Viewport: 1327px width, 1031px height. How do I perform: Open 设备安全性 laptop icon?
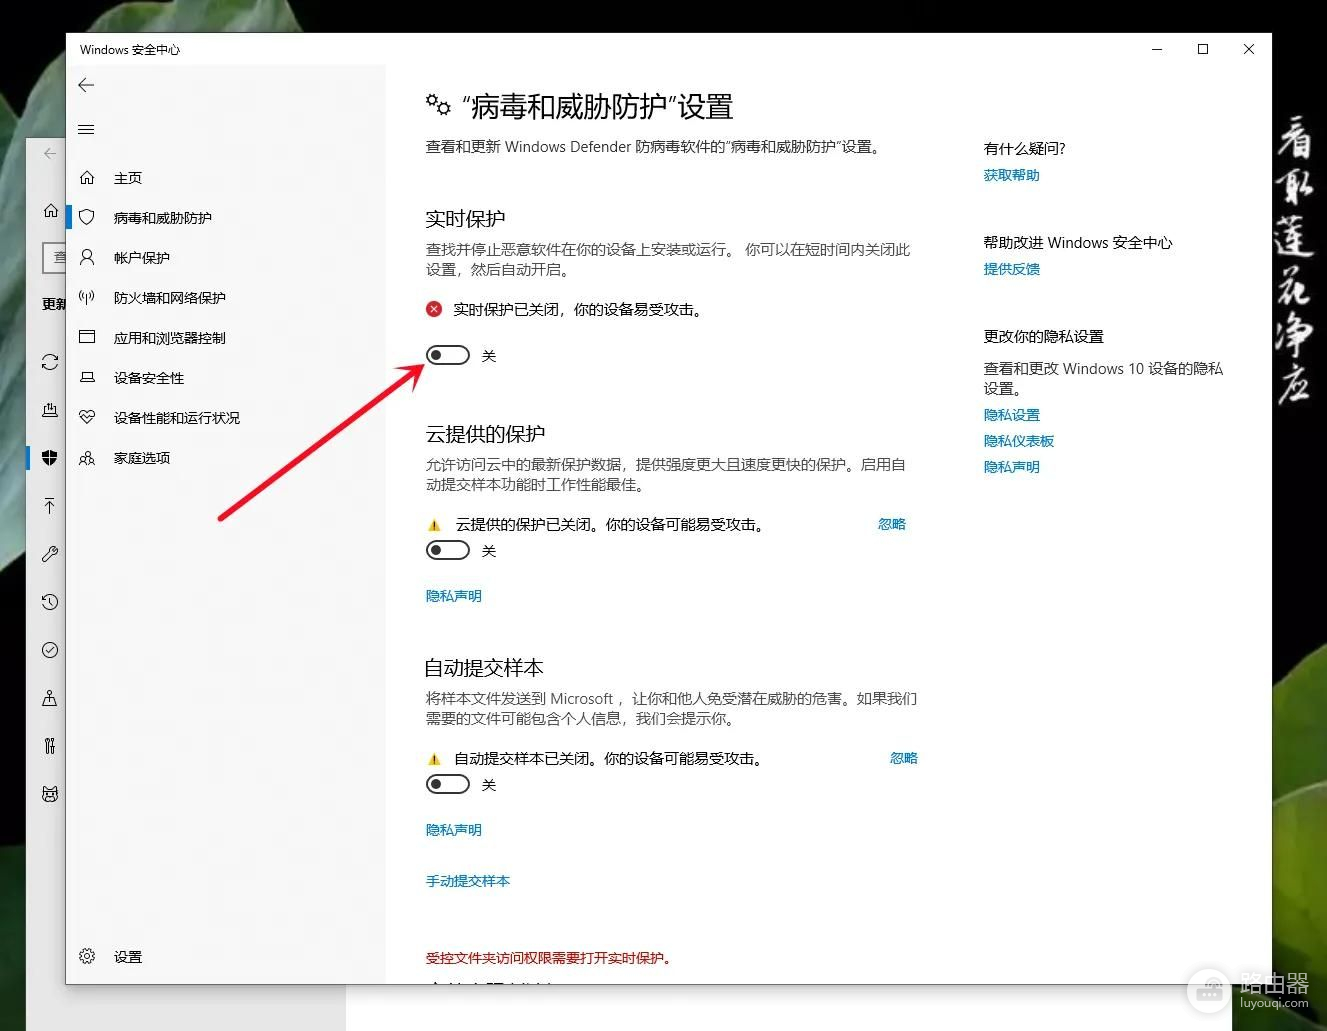tap(87, 378)
